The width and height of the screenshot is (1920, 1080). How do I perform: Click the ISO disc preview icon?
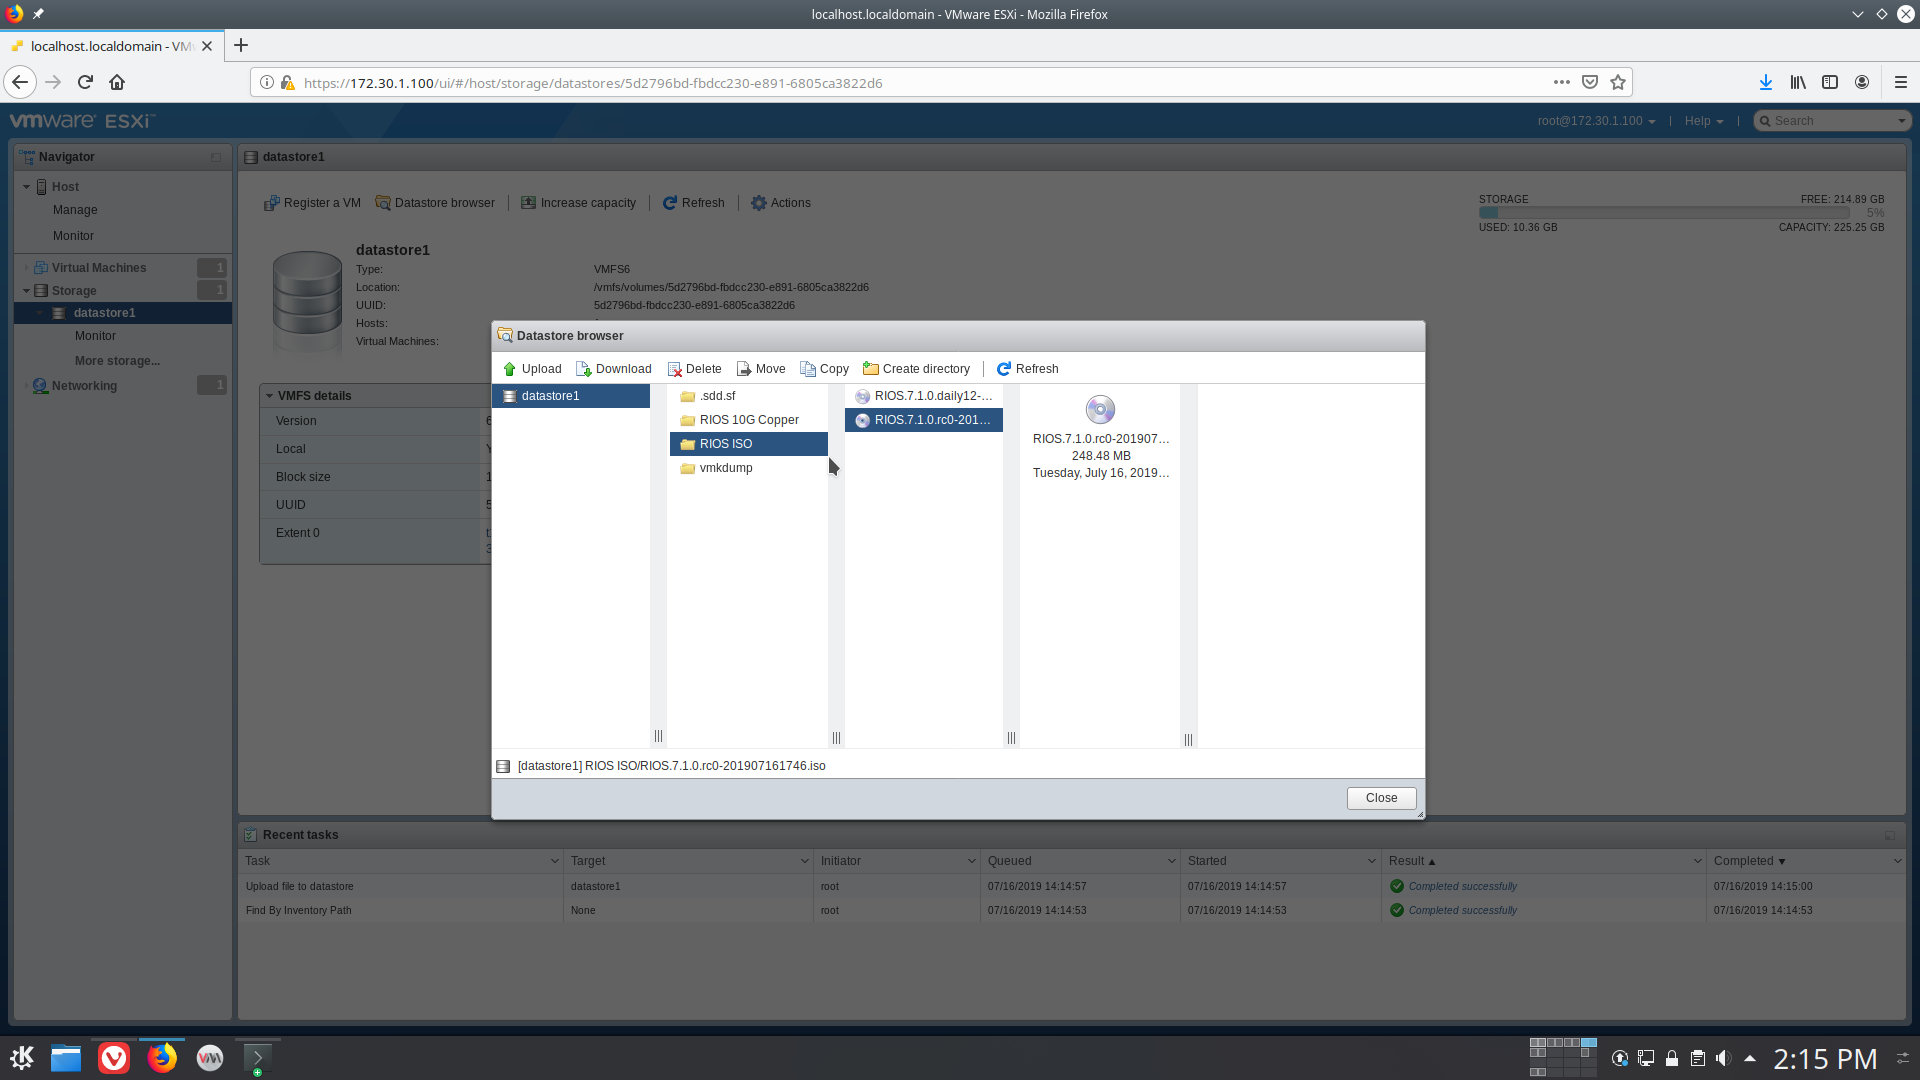1100,410
